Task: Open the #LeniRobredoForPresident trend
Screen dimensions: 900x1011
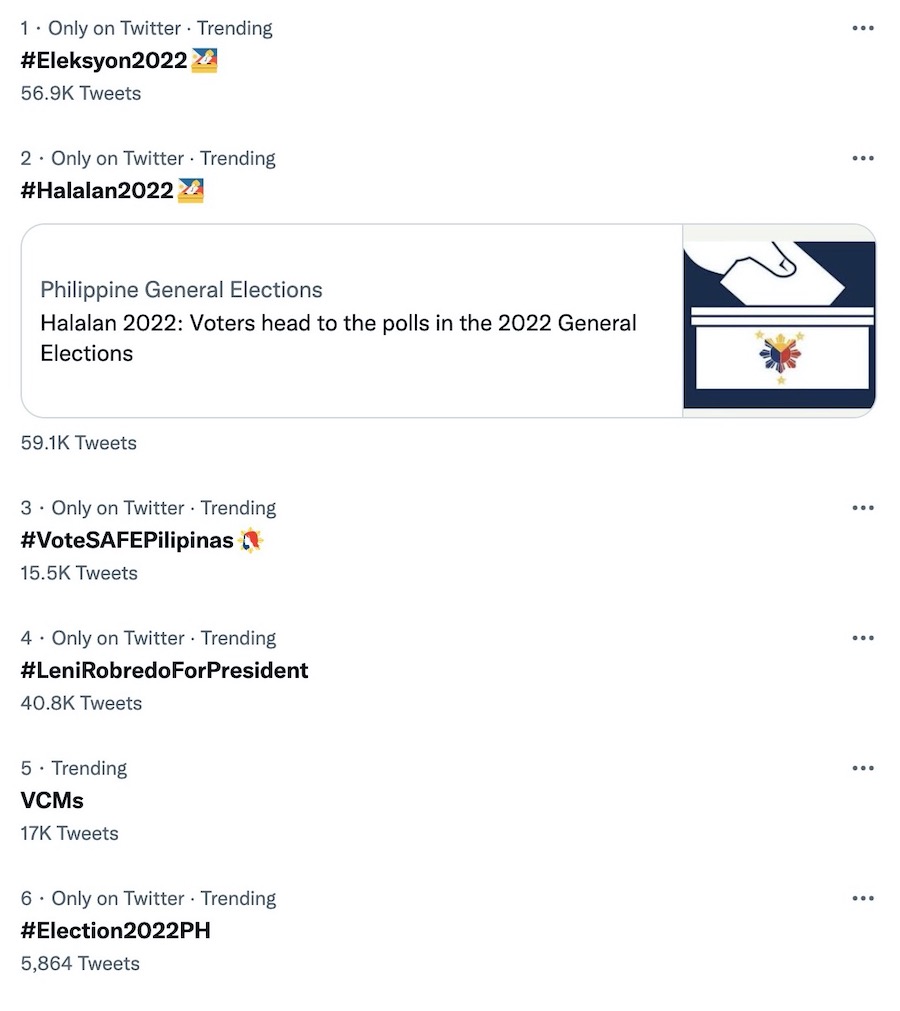Action: [165, 670]
